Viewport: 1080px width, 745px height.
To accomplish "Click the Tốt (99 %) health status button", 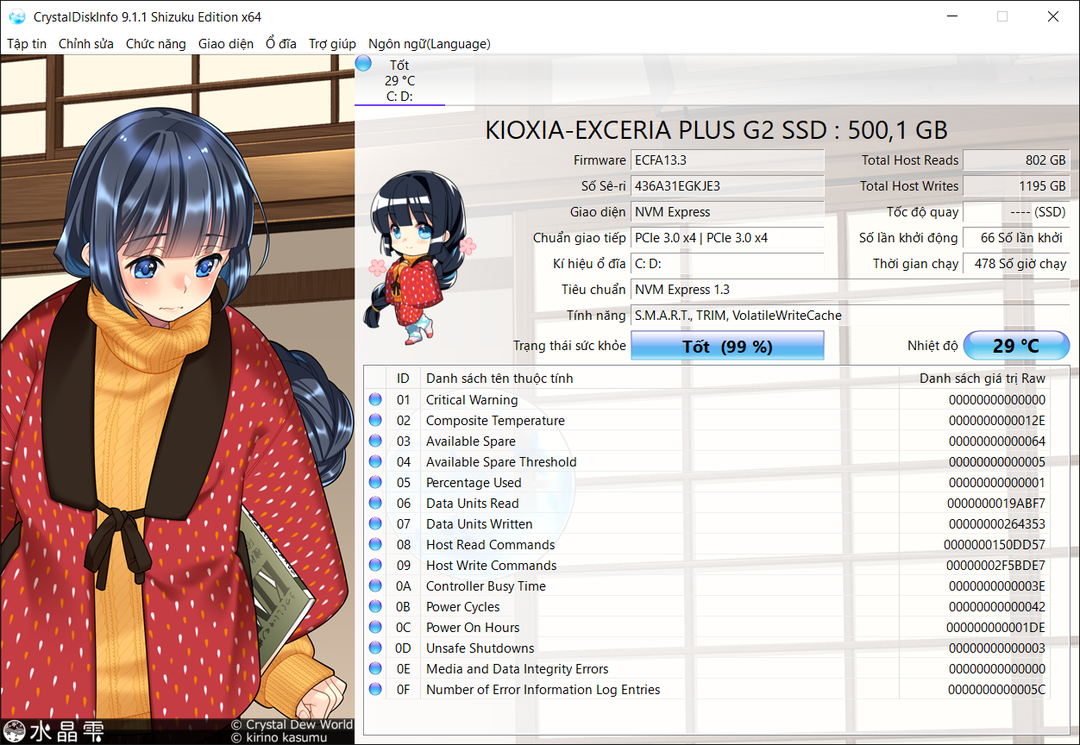I will 727,346.
